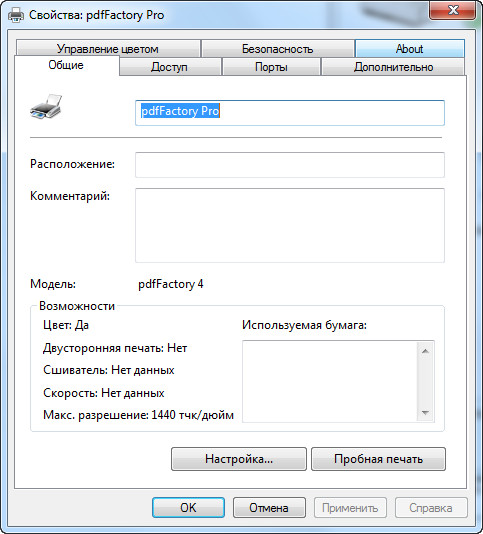Click the Применить button
This screenshot has width=483, height=534.
tap(350, 508)
